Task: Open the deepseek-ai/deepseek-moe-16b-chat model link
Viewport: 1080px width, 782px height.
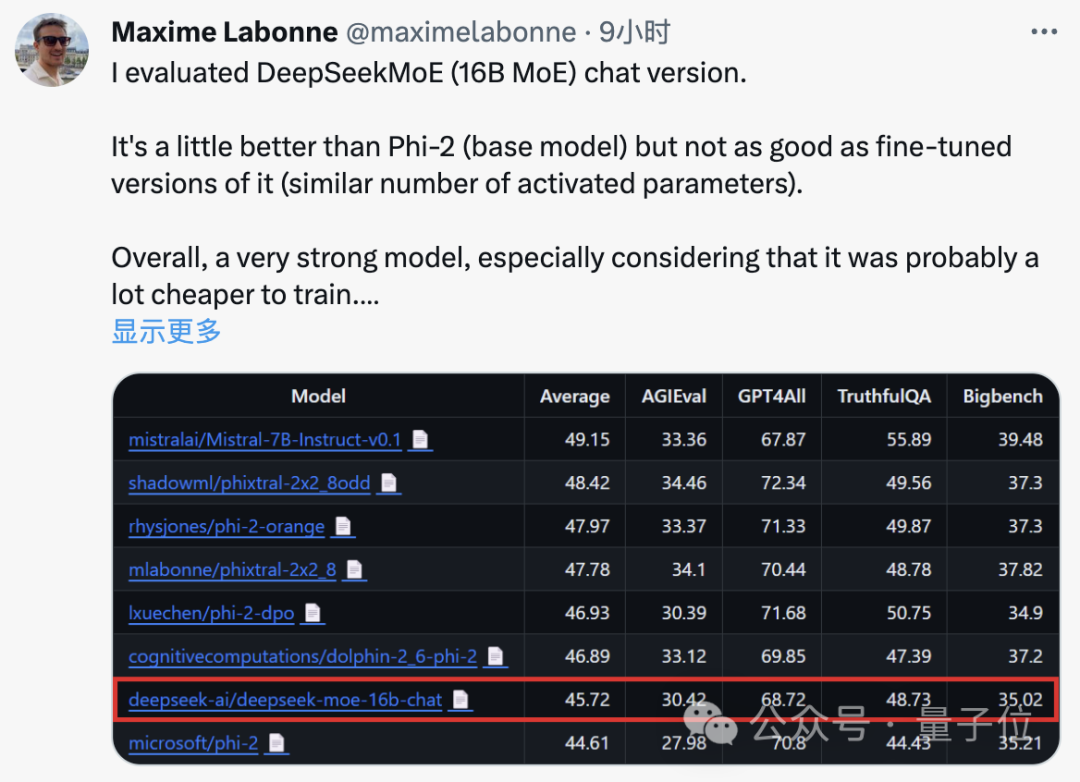Action: [x=285, y=700]
